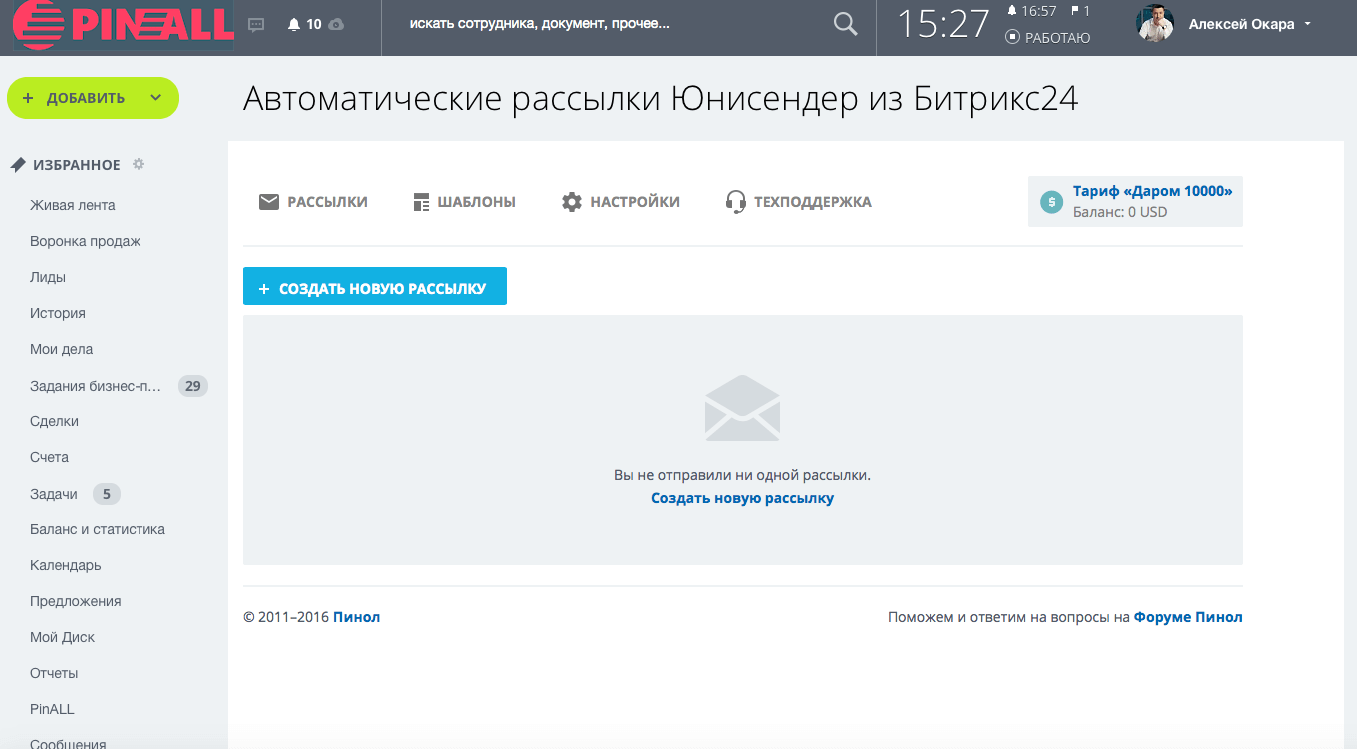Open Живая лента in sidebar

[x=73, y=205]
